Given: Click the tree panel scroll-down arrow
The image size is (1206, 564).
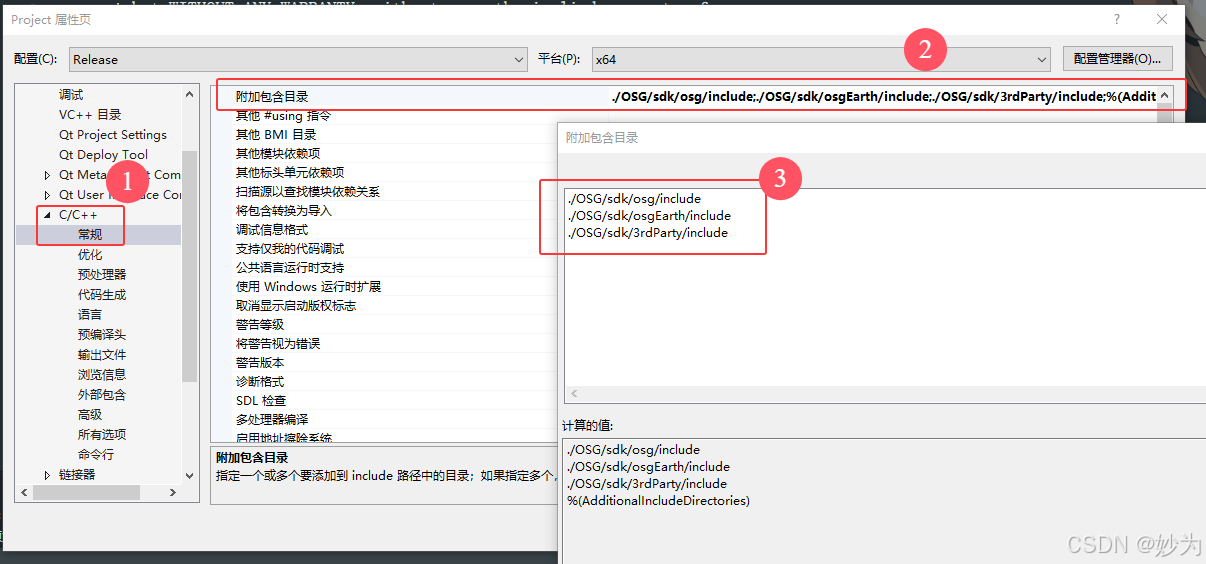Looking at the screenshot, I should 189,475.
